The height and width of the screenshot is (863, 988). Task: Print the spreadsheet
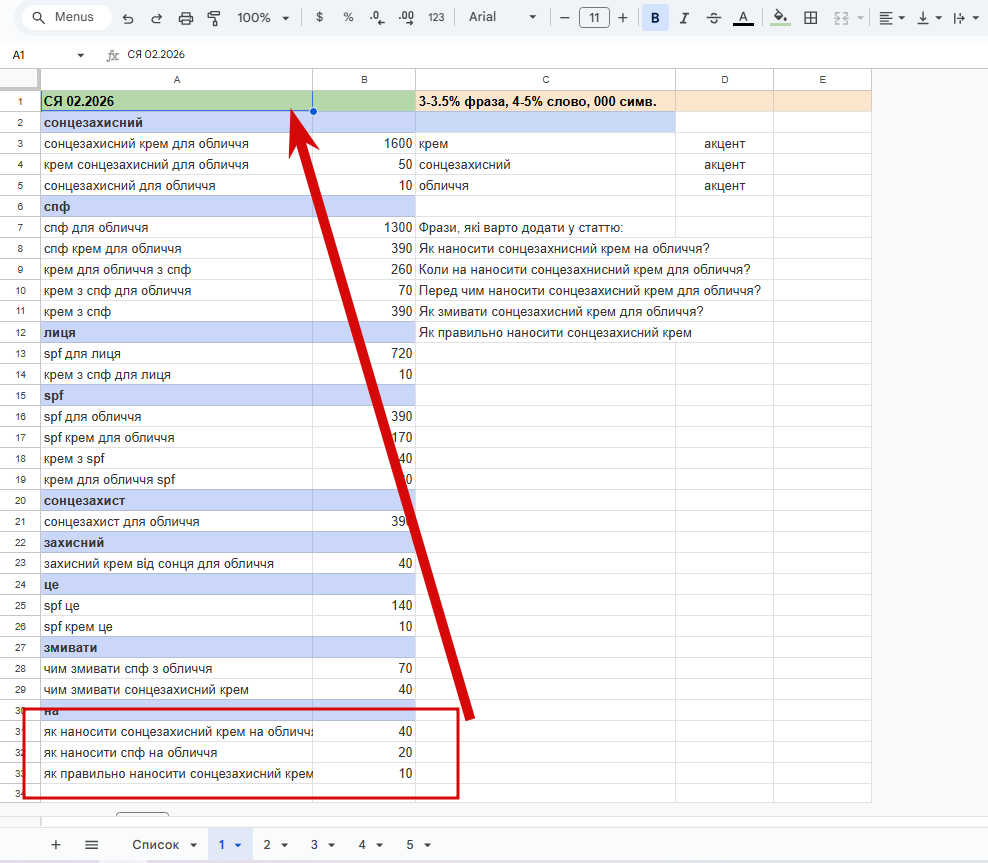[x=185, y=18]
